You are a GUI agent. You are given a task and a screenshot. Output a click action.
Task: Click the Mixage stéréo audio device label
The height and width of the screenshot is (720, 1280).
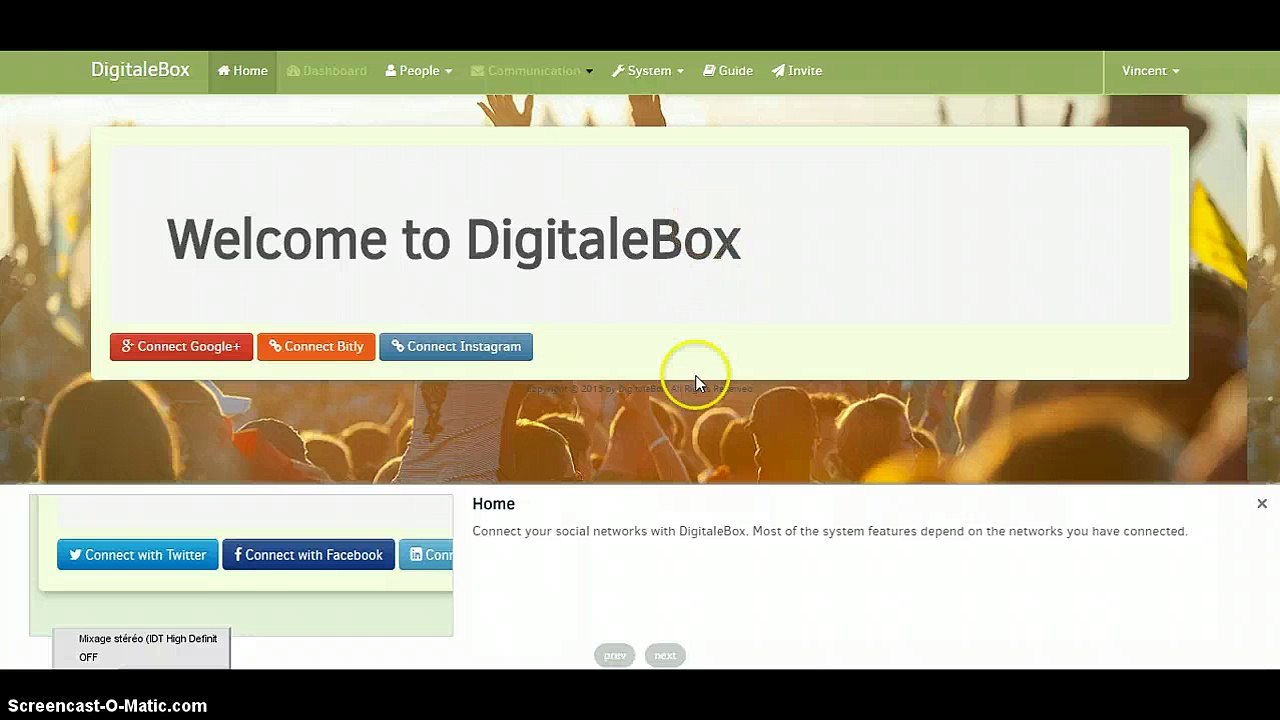coord(148,638)
